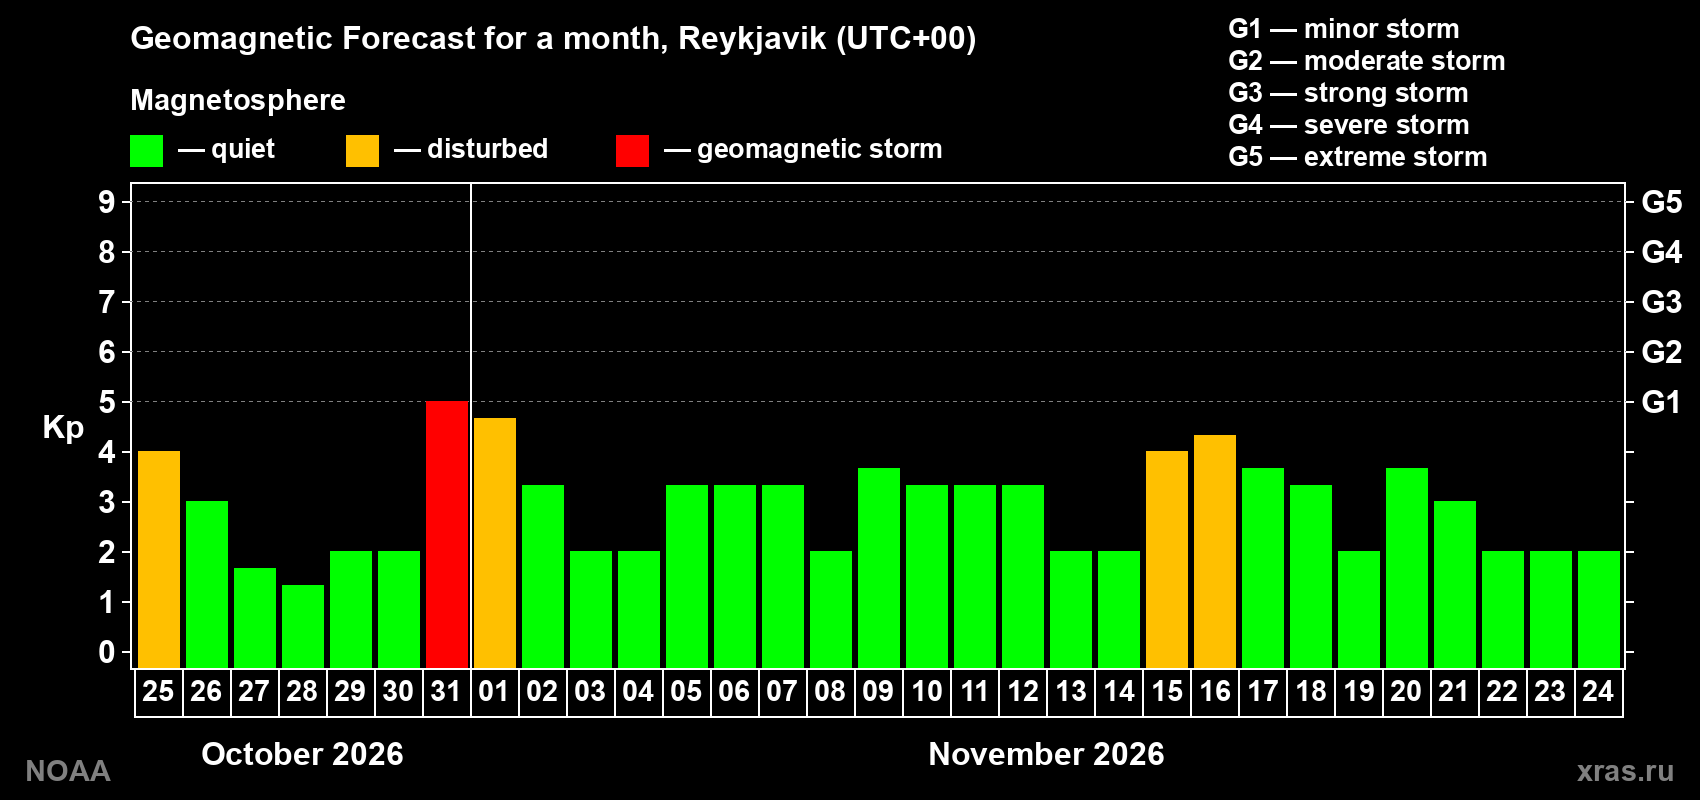
Task: Pick the red "geomagnetic storm" legend swatch
Action: [632, 151]
